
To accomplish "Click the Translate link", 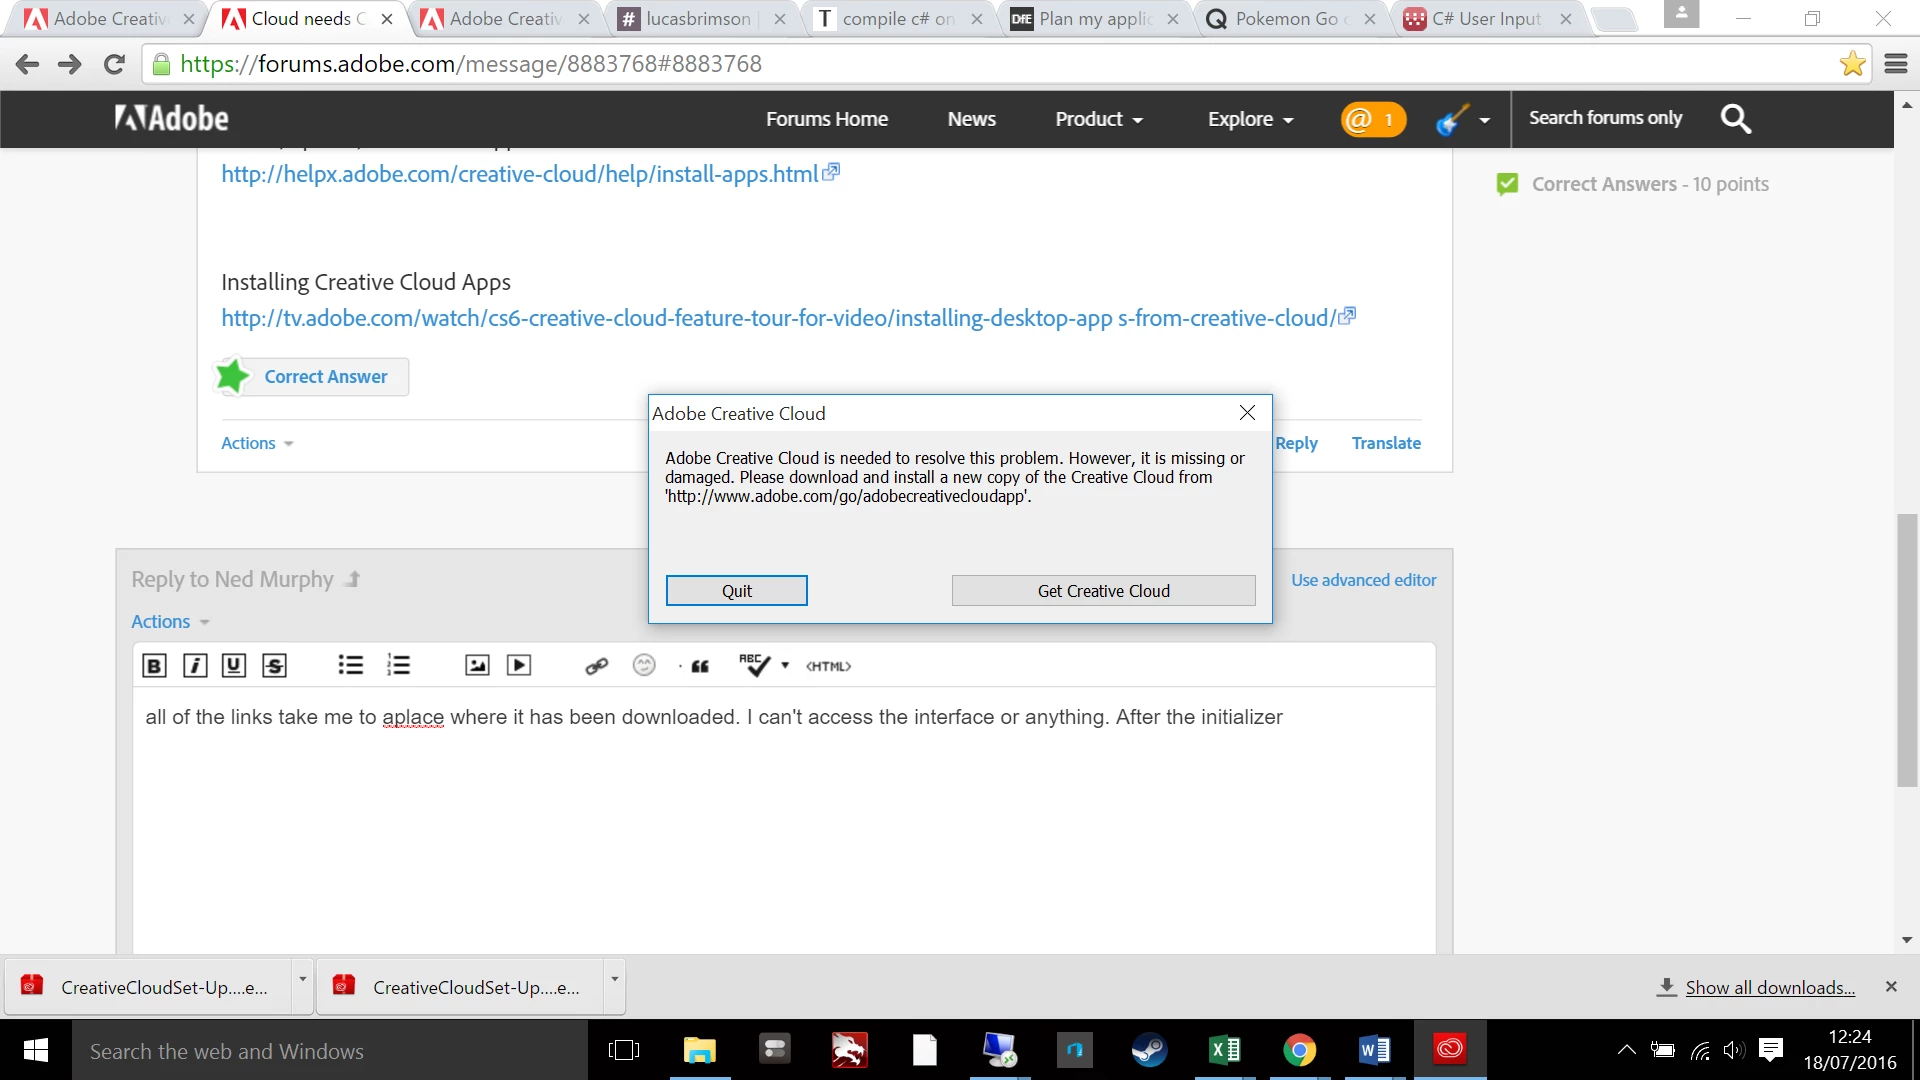I will coord(1386,443).
